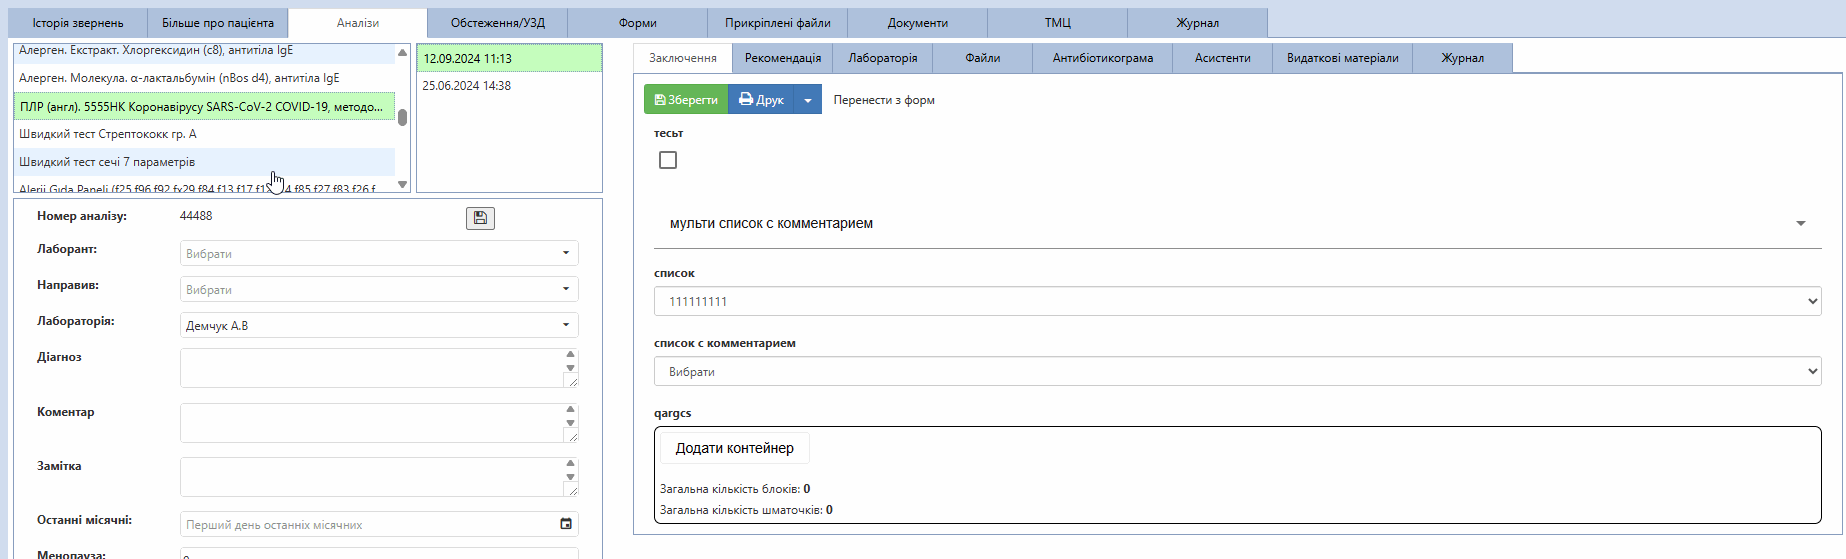The height and width of the screenshot is (559, 1846).
Task: Open the Лаборант dropdown
Action: (379, 253)
